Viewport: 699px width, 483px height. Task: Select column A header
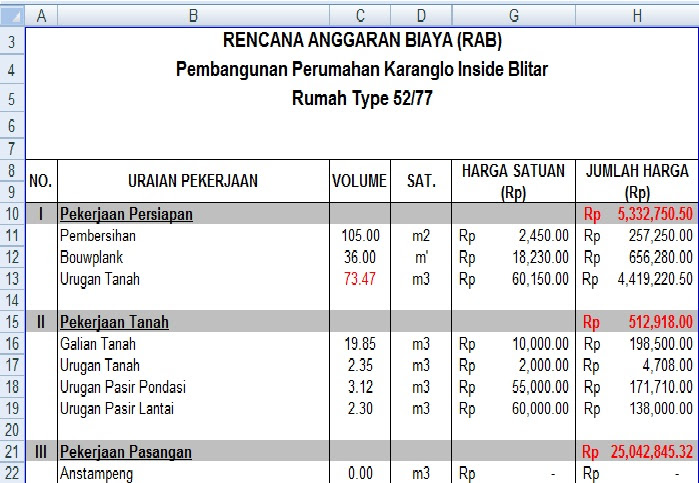tap(41, 16)
